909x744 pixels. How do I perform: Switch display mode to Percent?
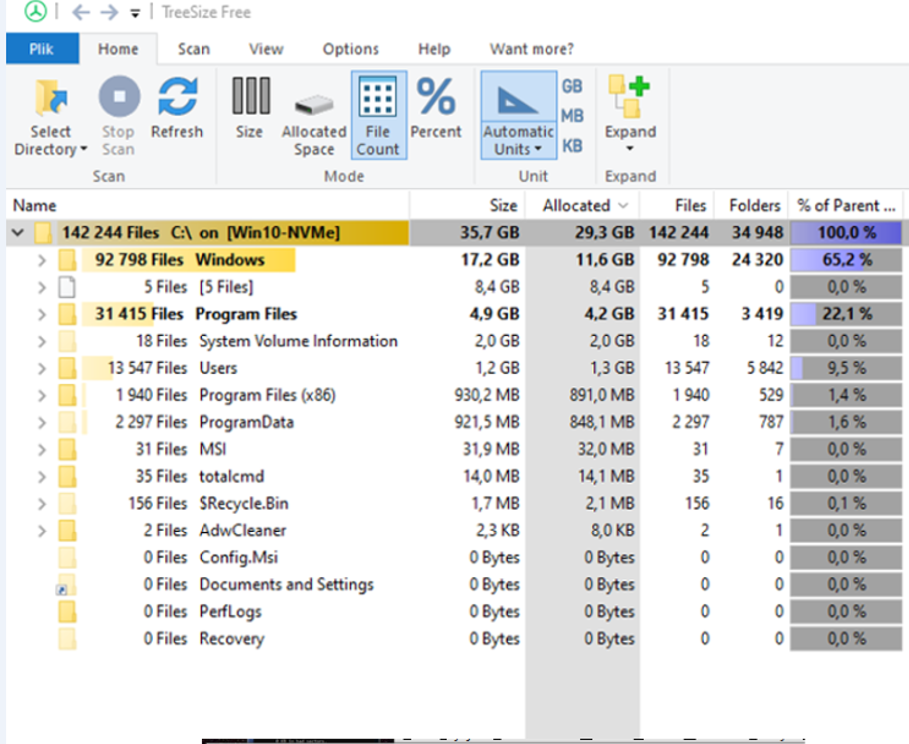click(436, 108)
